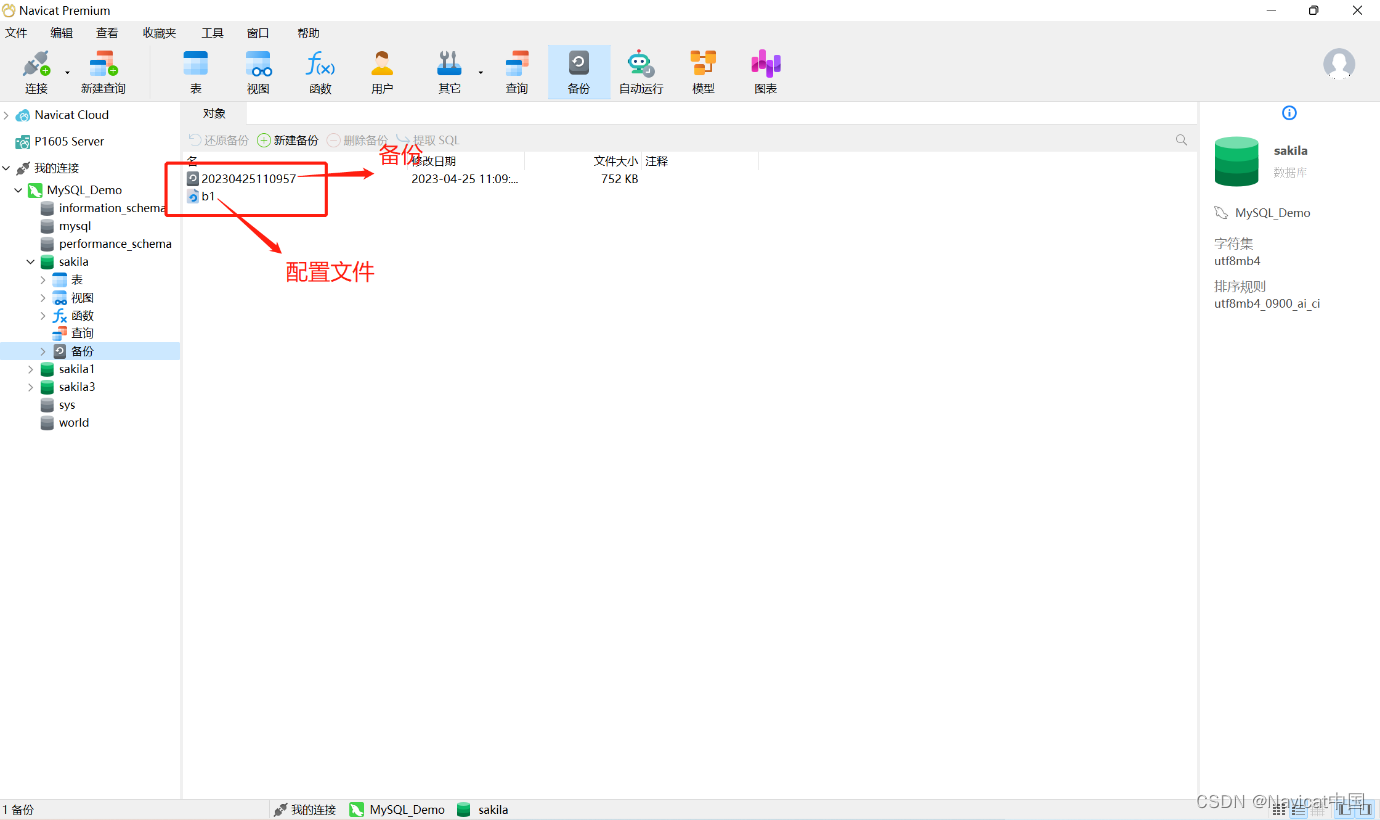Switch to detail table view mode
The height and width of the screenshot is (820, 1380).
[1318, 809]
